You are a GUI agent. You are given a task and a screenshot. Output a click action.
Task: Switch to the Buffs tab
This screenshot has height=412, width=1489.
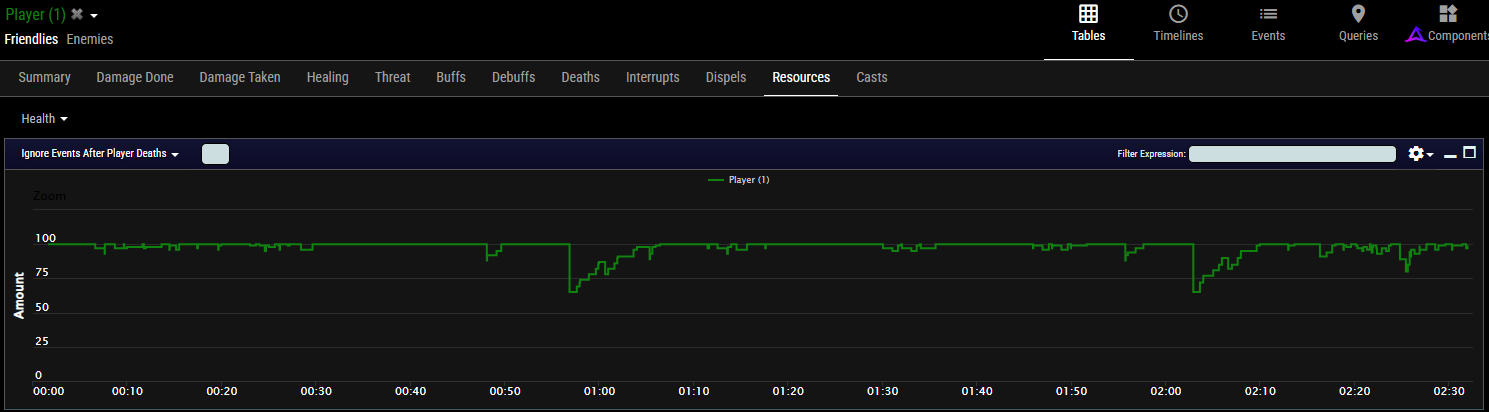point(451,77)
